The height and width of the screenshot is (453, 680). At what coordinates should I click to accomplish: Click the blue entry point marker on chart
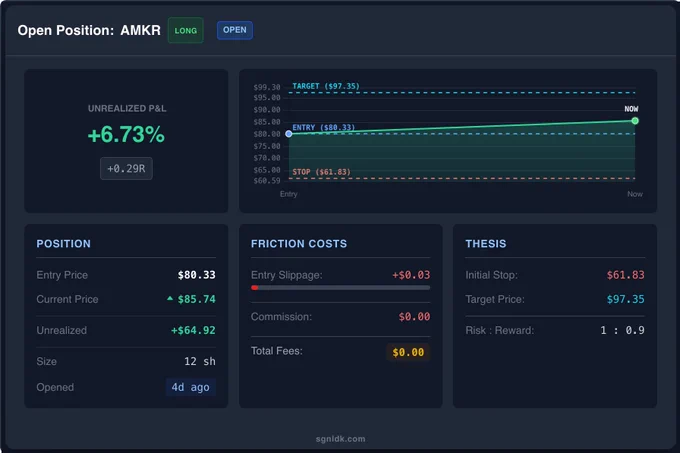pos(289,134)
